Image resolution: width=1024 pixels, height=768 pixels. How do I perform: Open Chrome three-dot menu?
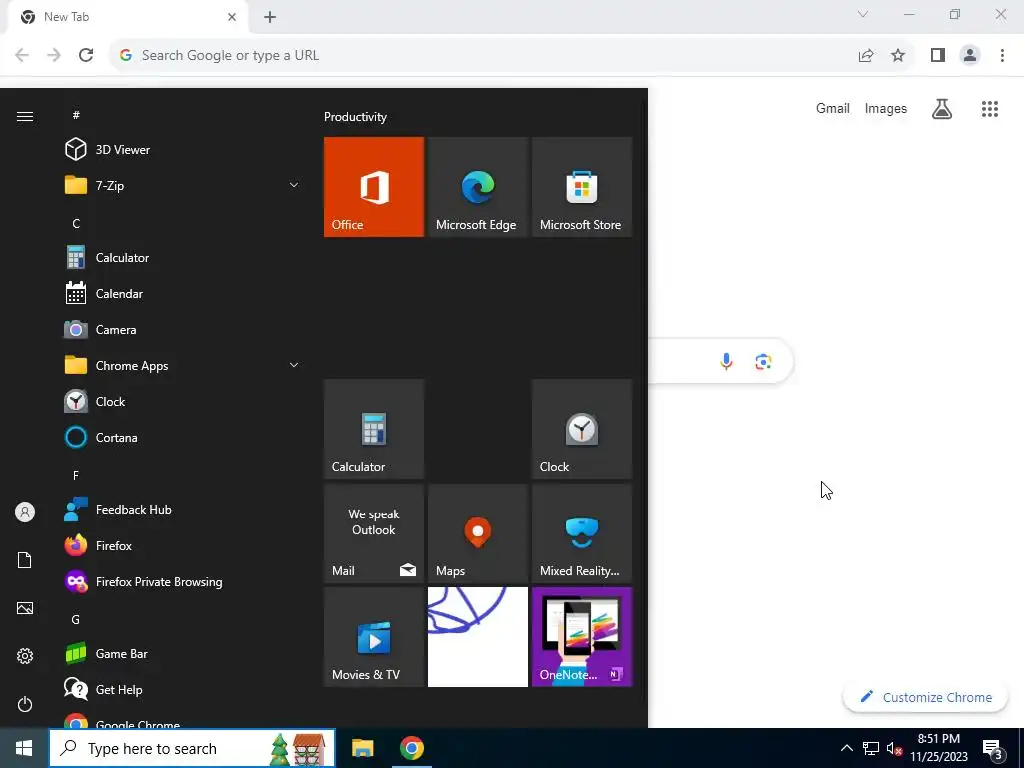click(x=1002, y=56)
